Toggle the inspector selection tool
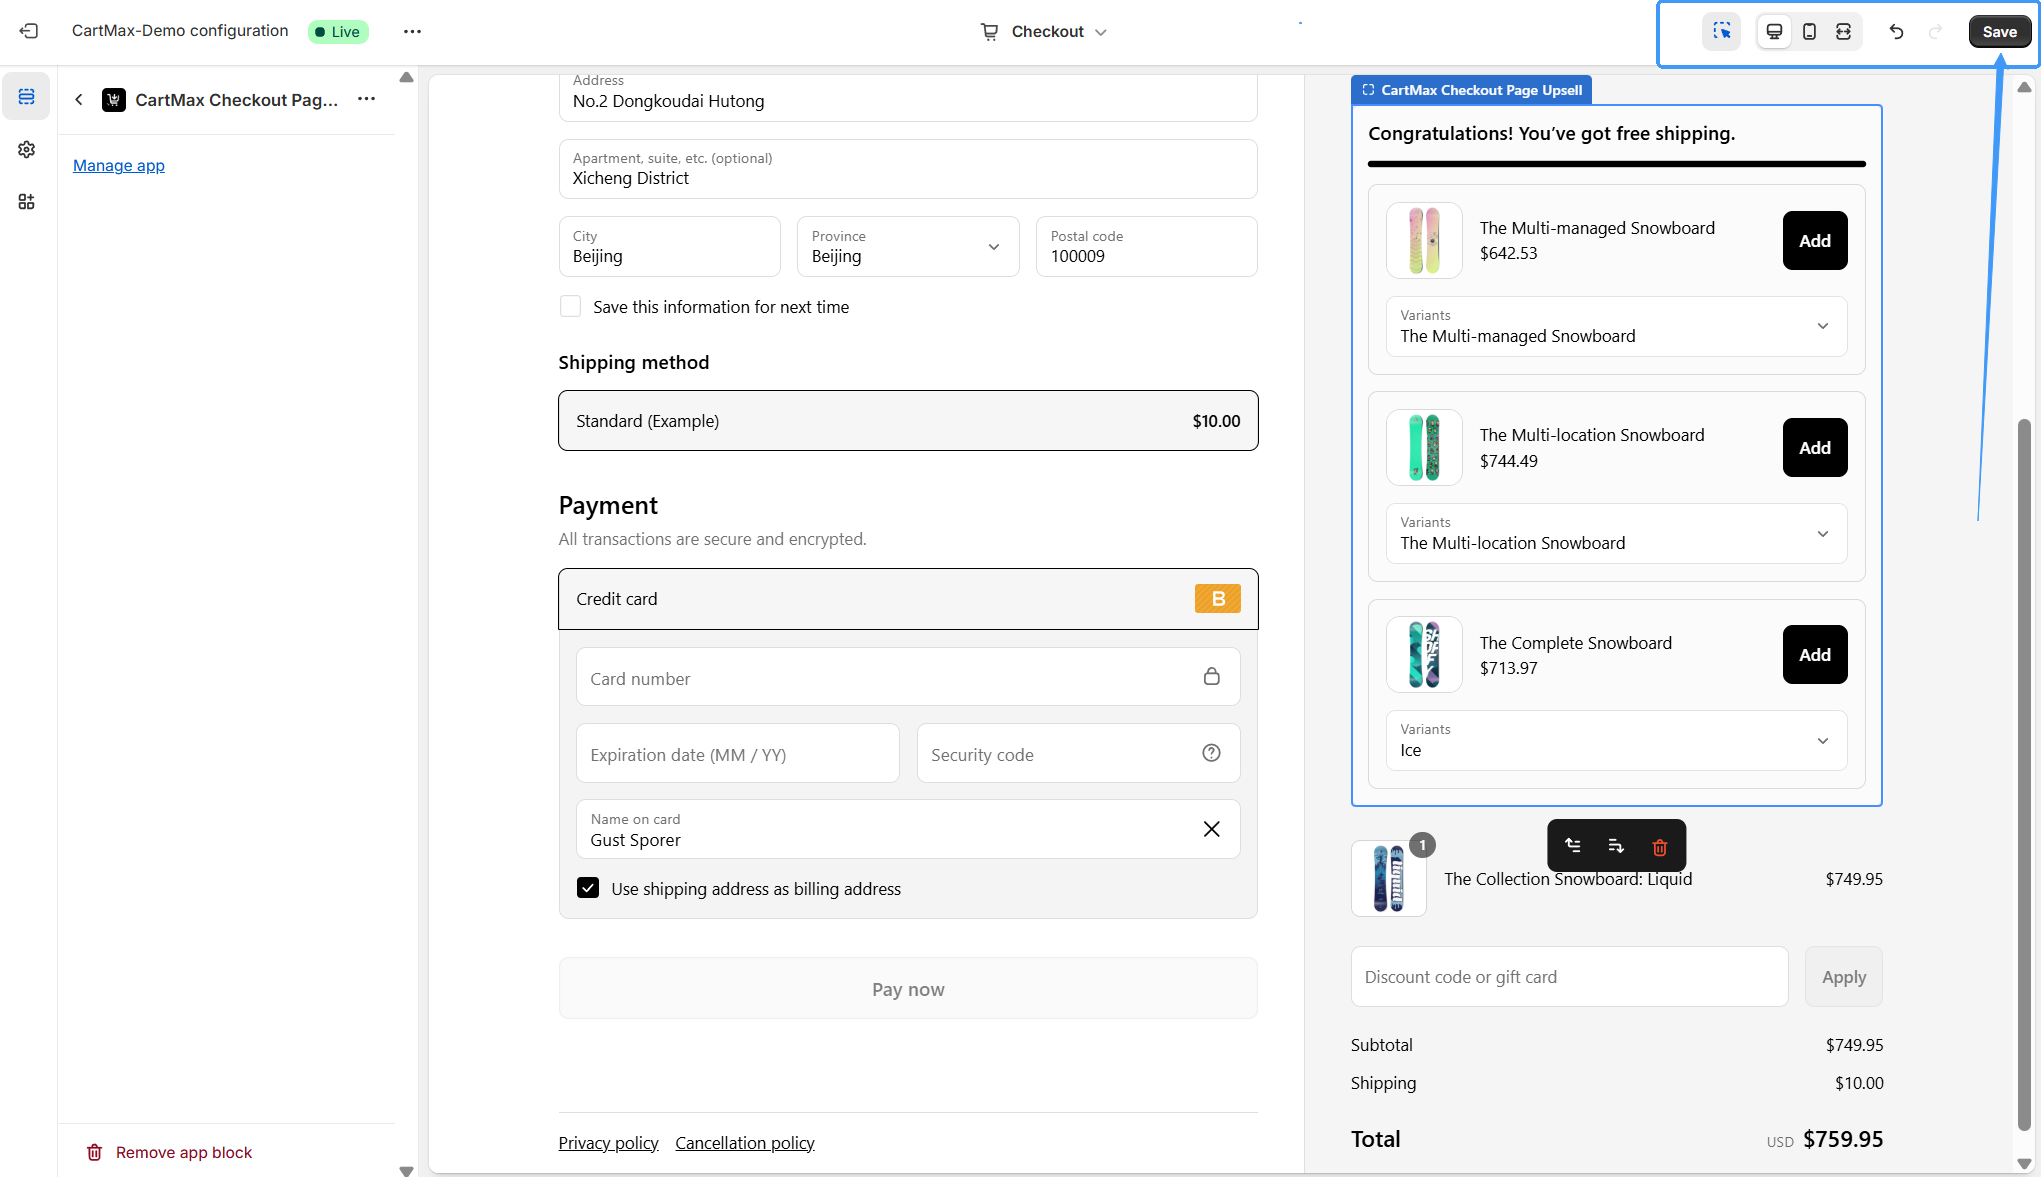The image size is (2041, 1177). pyautogui.click(x=1721, y=31)
